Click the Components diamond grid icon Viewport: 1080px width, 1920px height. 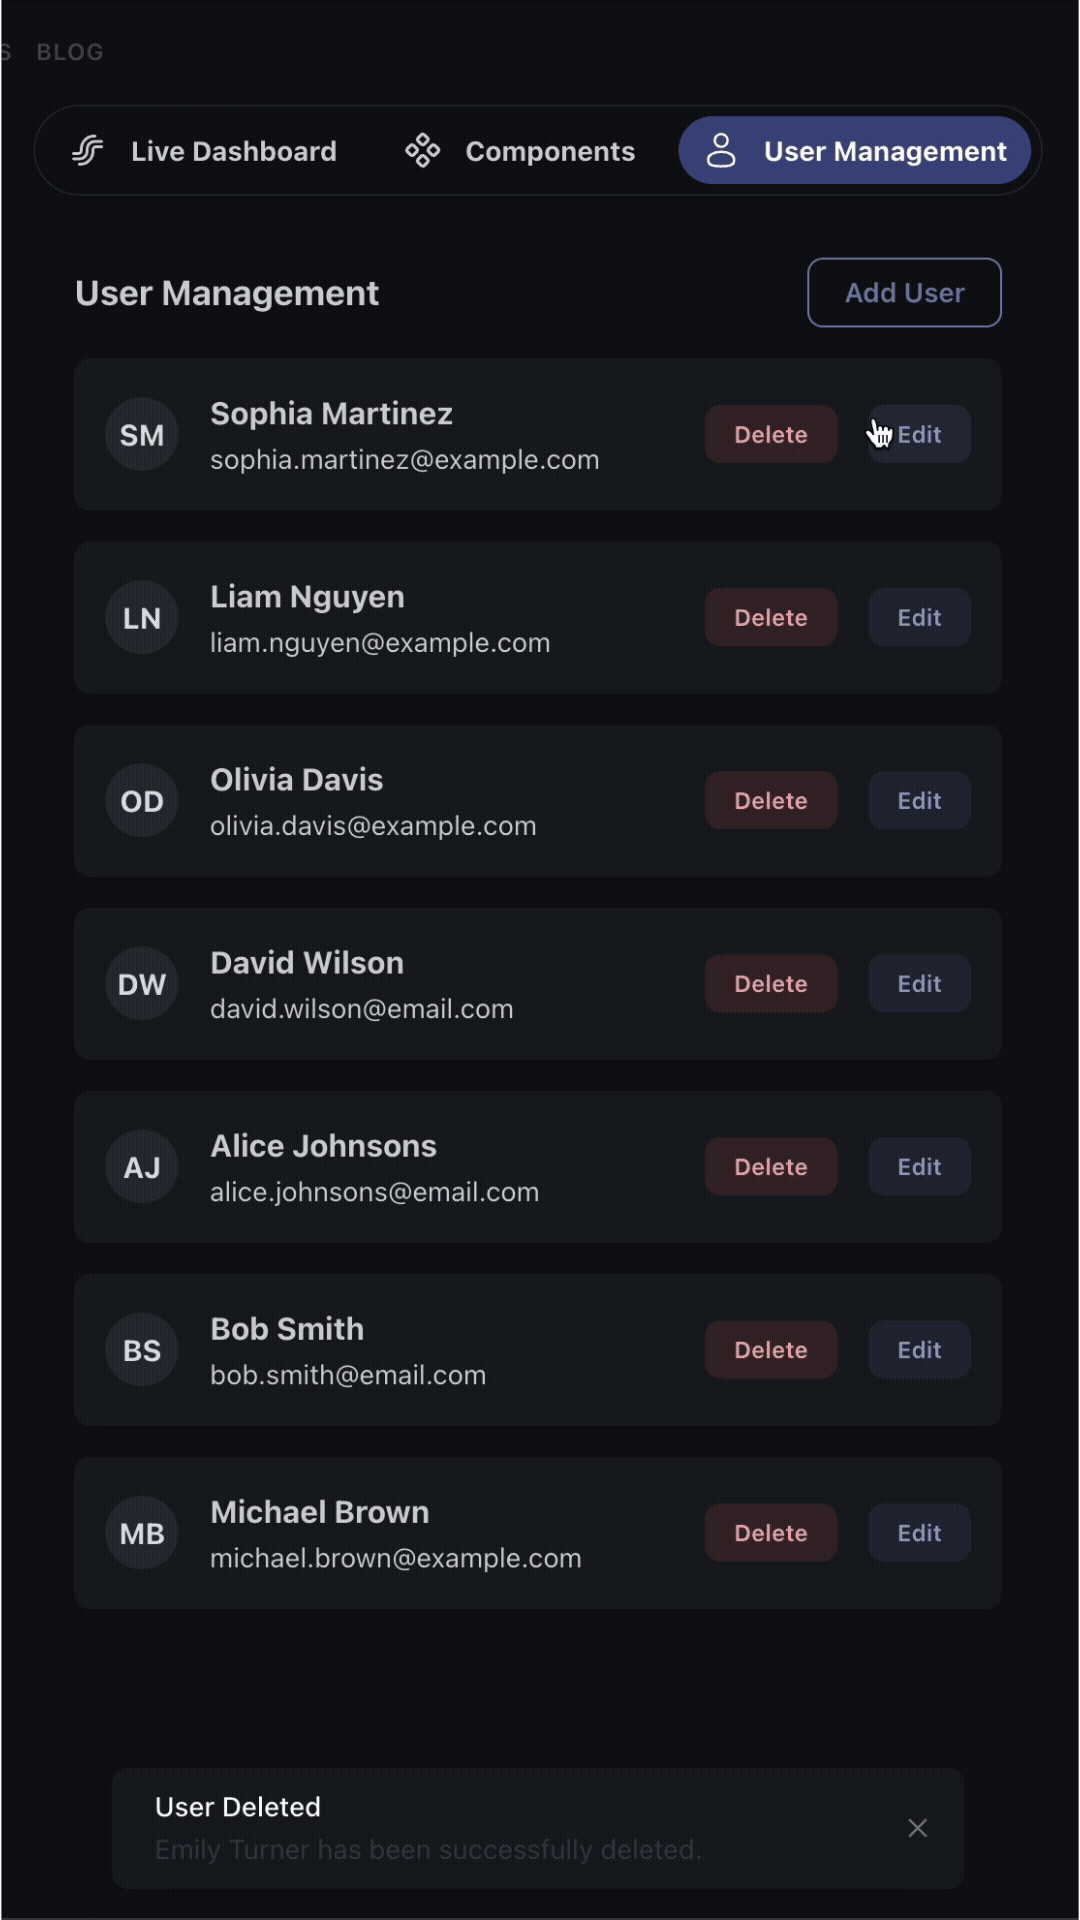point(422,151)
